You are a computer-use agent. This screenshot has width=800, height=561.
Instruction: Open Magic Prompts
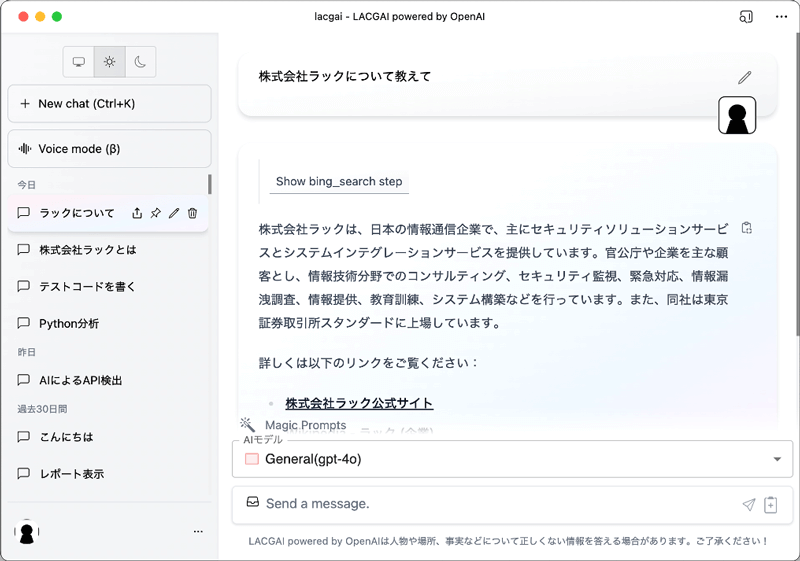pyautogui.click(x=305, y=425)
